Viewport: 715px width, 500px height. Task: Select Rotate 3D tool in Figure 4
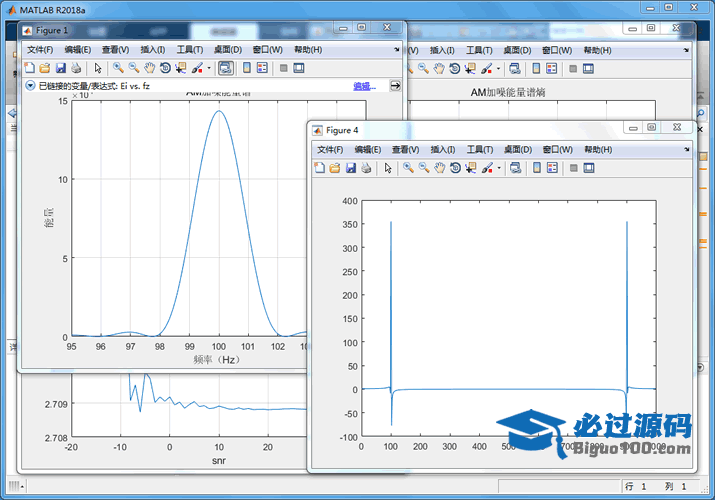click(x=454, y=167)
